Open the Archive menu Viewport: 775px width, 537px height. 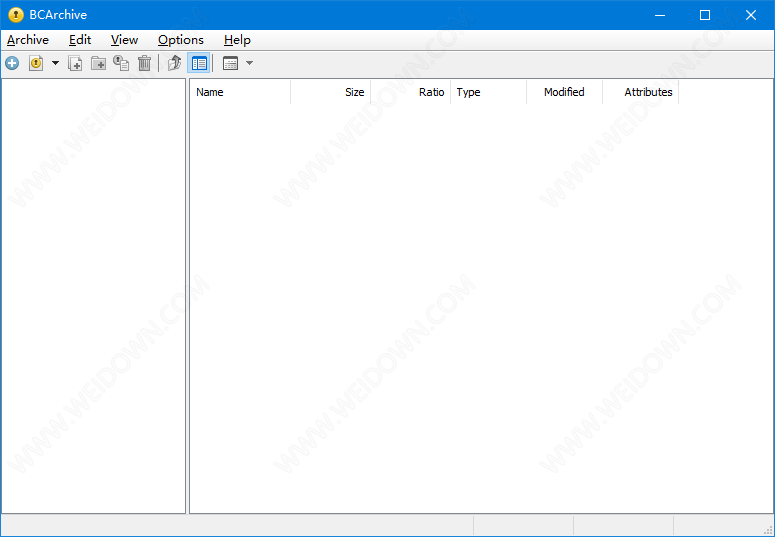(28, 40)
